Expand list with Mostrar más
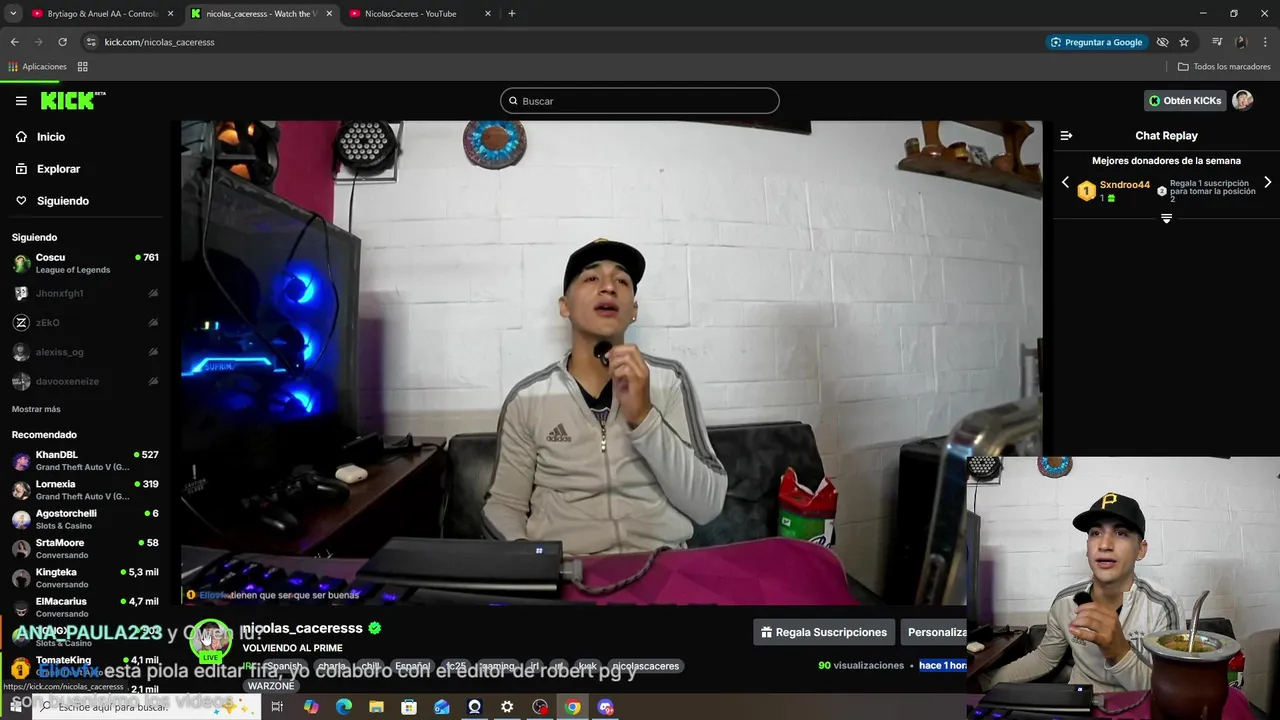Viewport: 1280px width, 720px height. pyautogui.click(x=36, y=409)
